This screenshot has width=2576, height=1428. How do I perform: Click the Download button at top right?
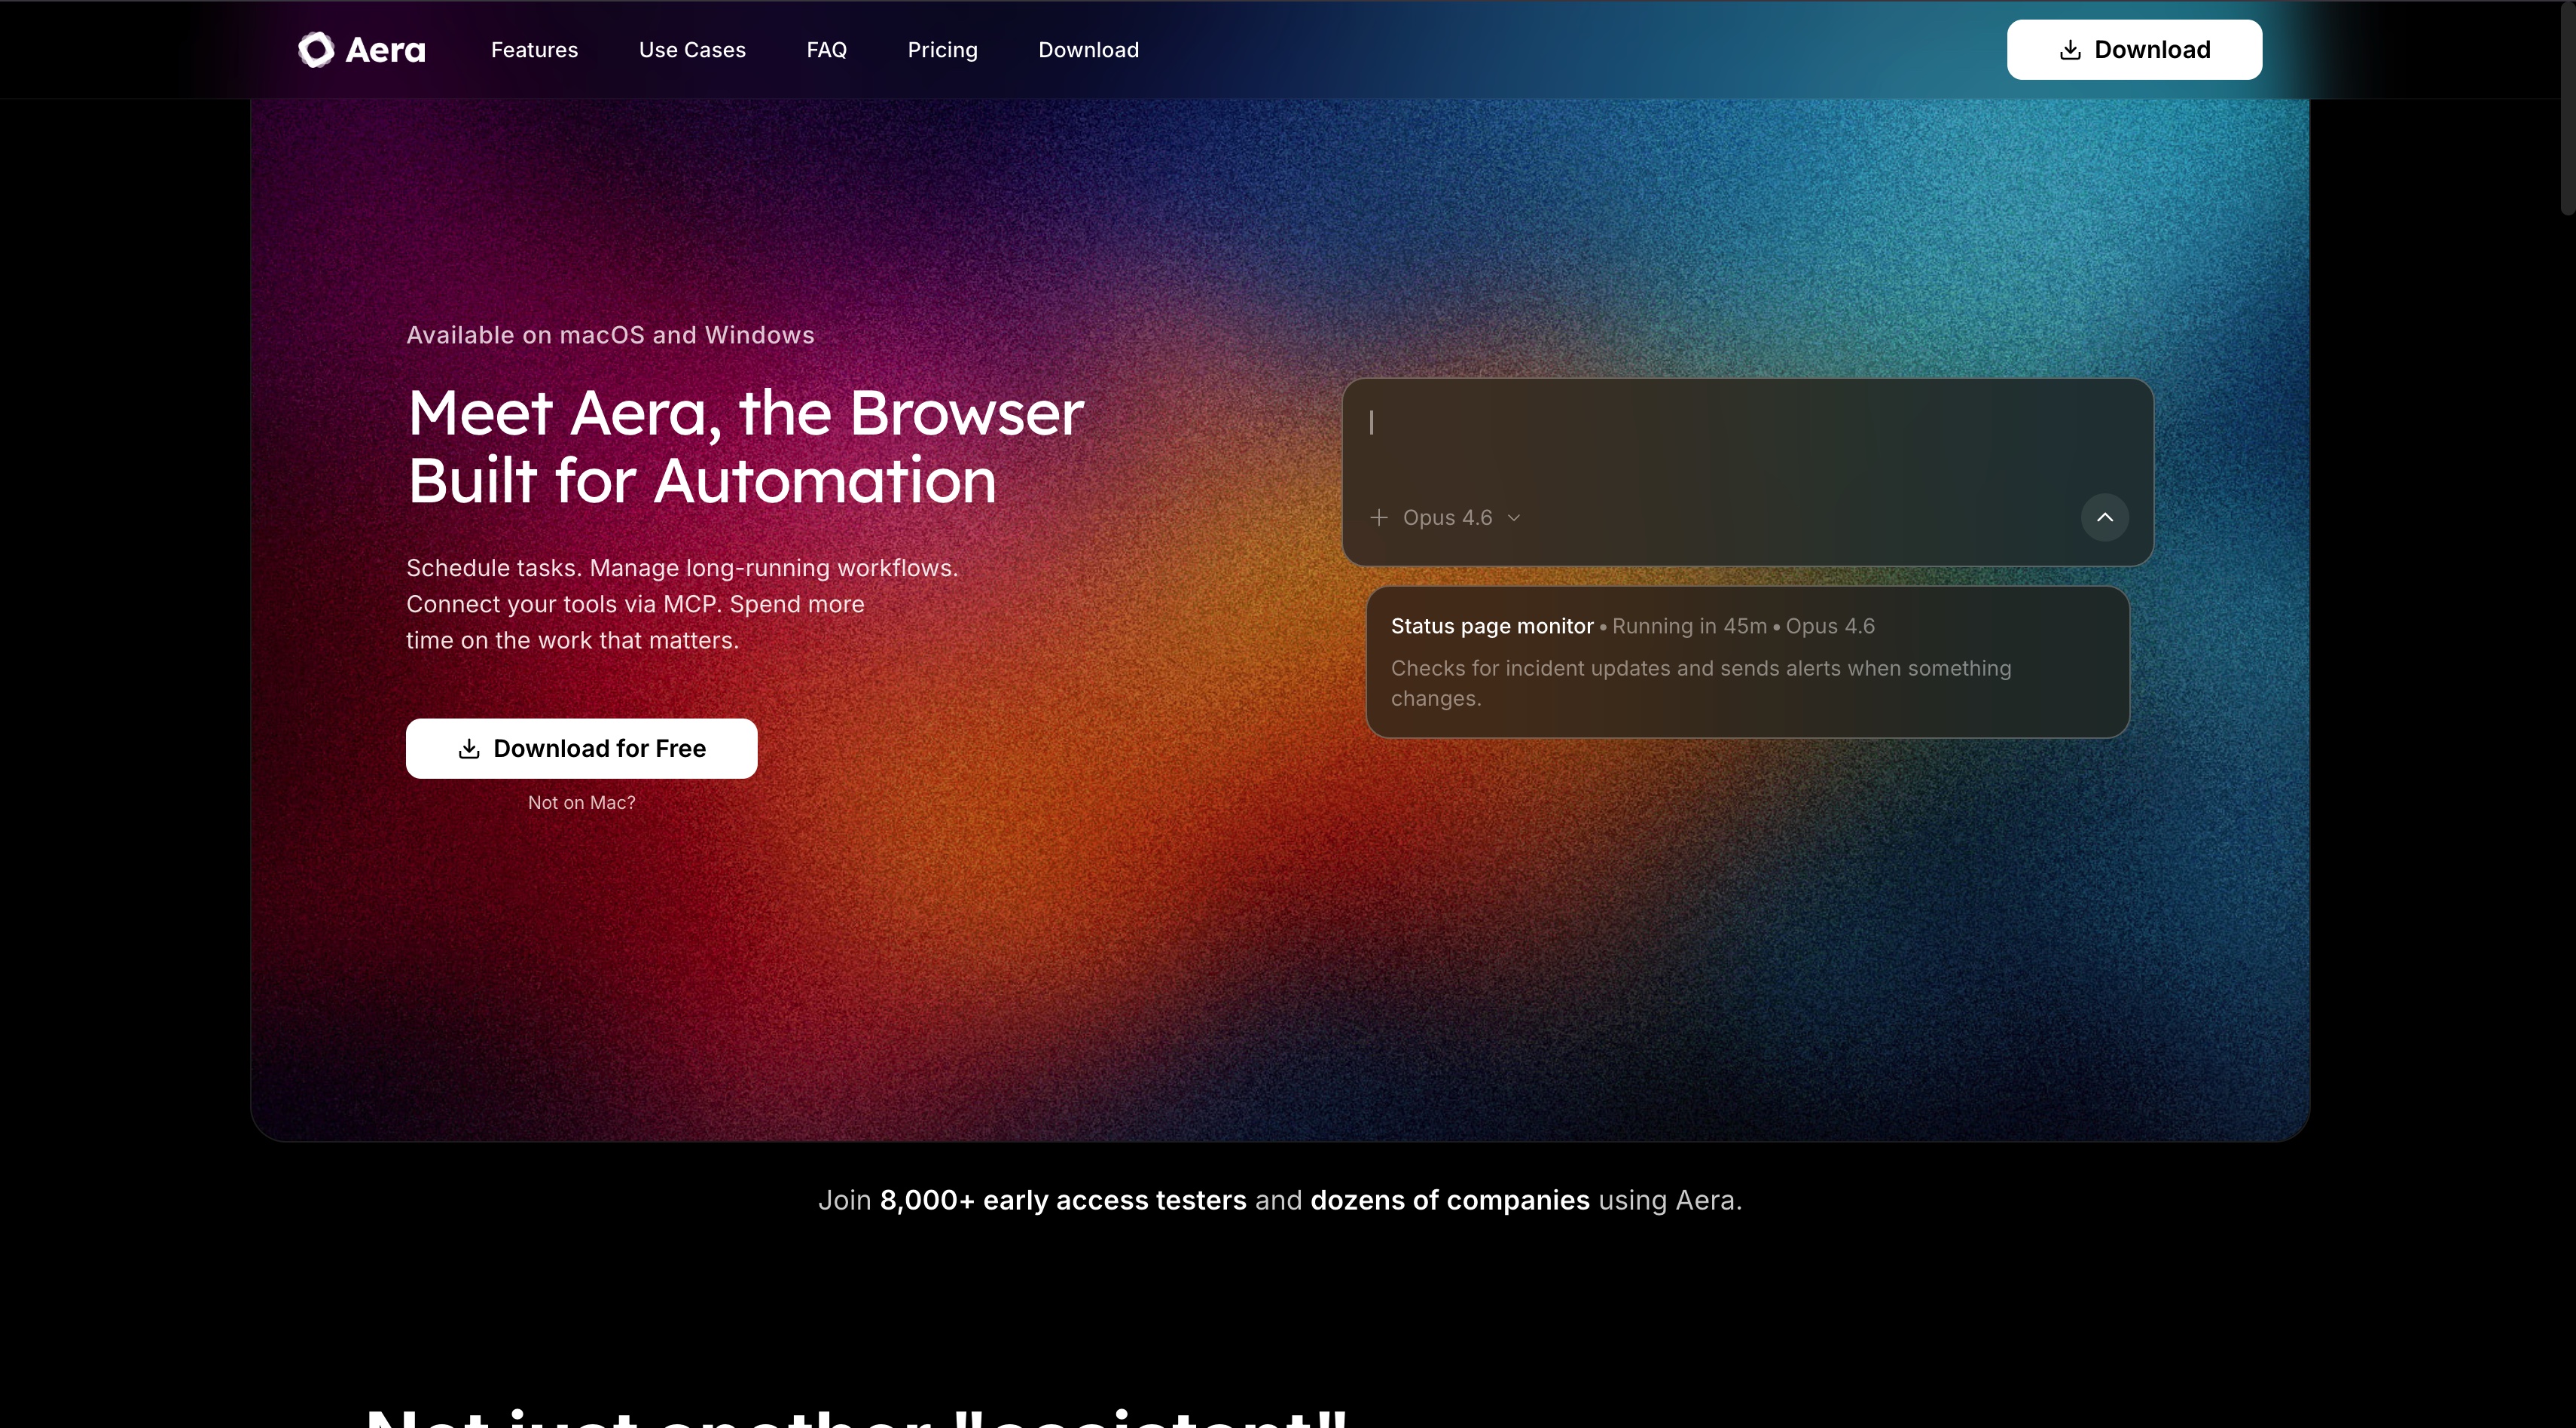point(2133,49)
